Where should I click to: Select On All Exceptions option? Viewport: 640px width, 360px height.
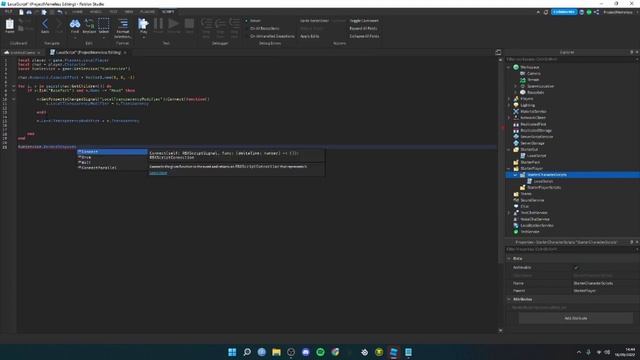tap(264, 28)
